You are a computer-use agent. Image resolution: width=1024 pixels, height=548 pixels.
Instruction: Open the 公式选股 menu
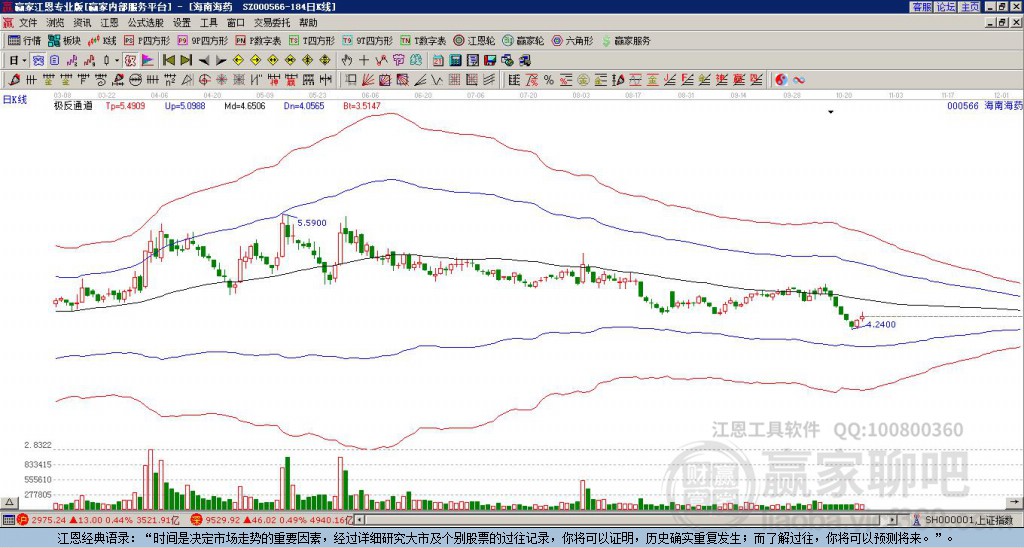(x=146, y=23)
